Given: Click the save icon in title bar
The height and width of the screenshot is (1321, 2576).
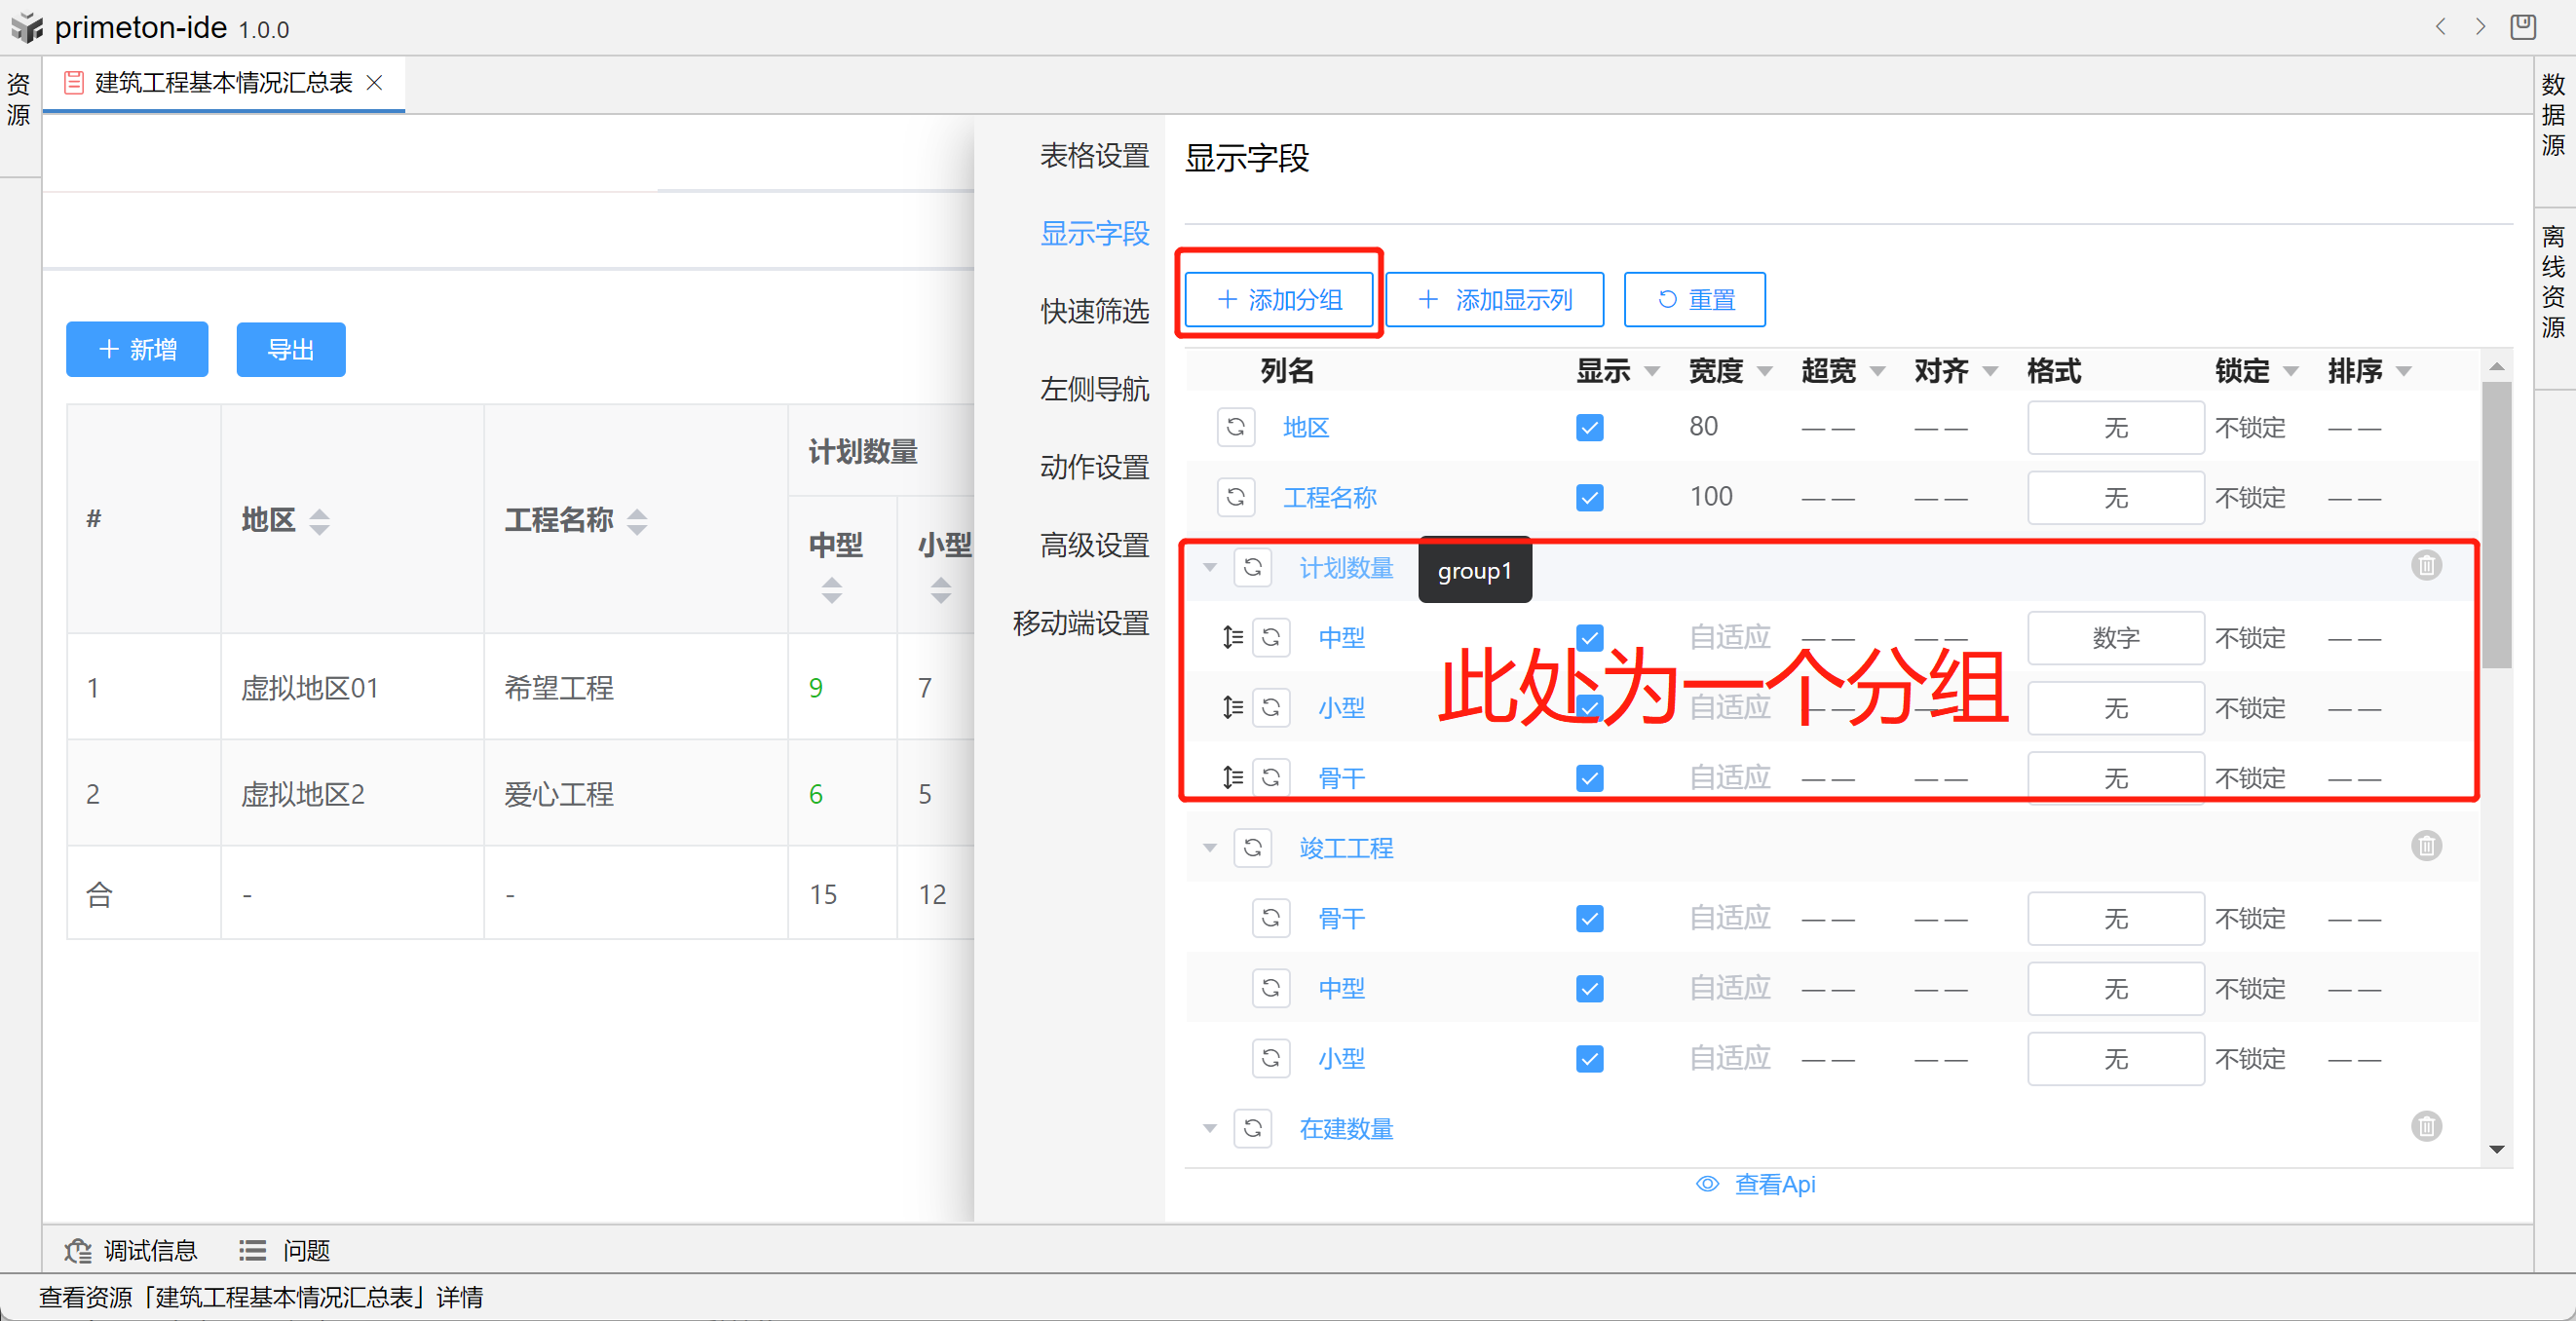Looking at the screenshot, I should 2523,27.
